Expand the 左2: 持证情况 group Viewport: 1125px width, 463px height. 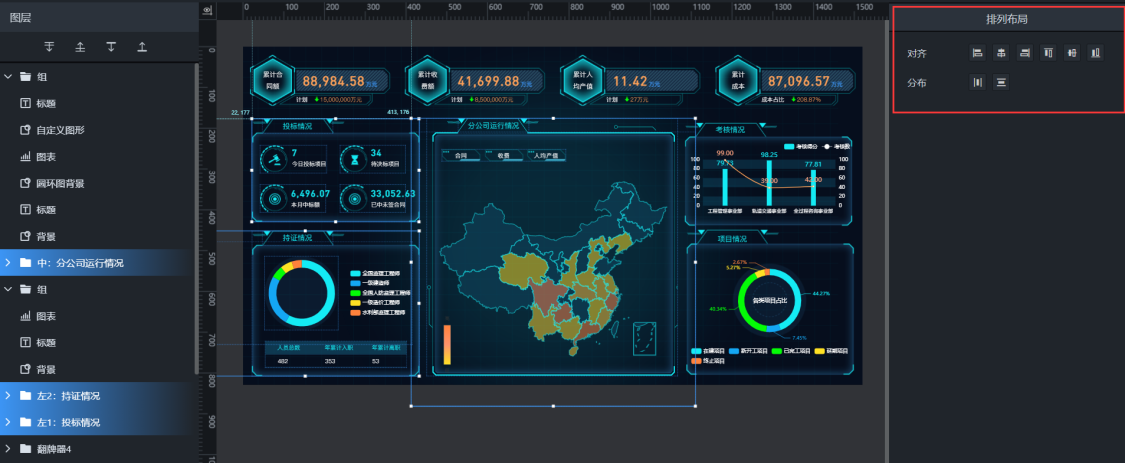coord(9,396)
